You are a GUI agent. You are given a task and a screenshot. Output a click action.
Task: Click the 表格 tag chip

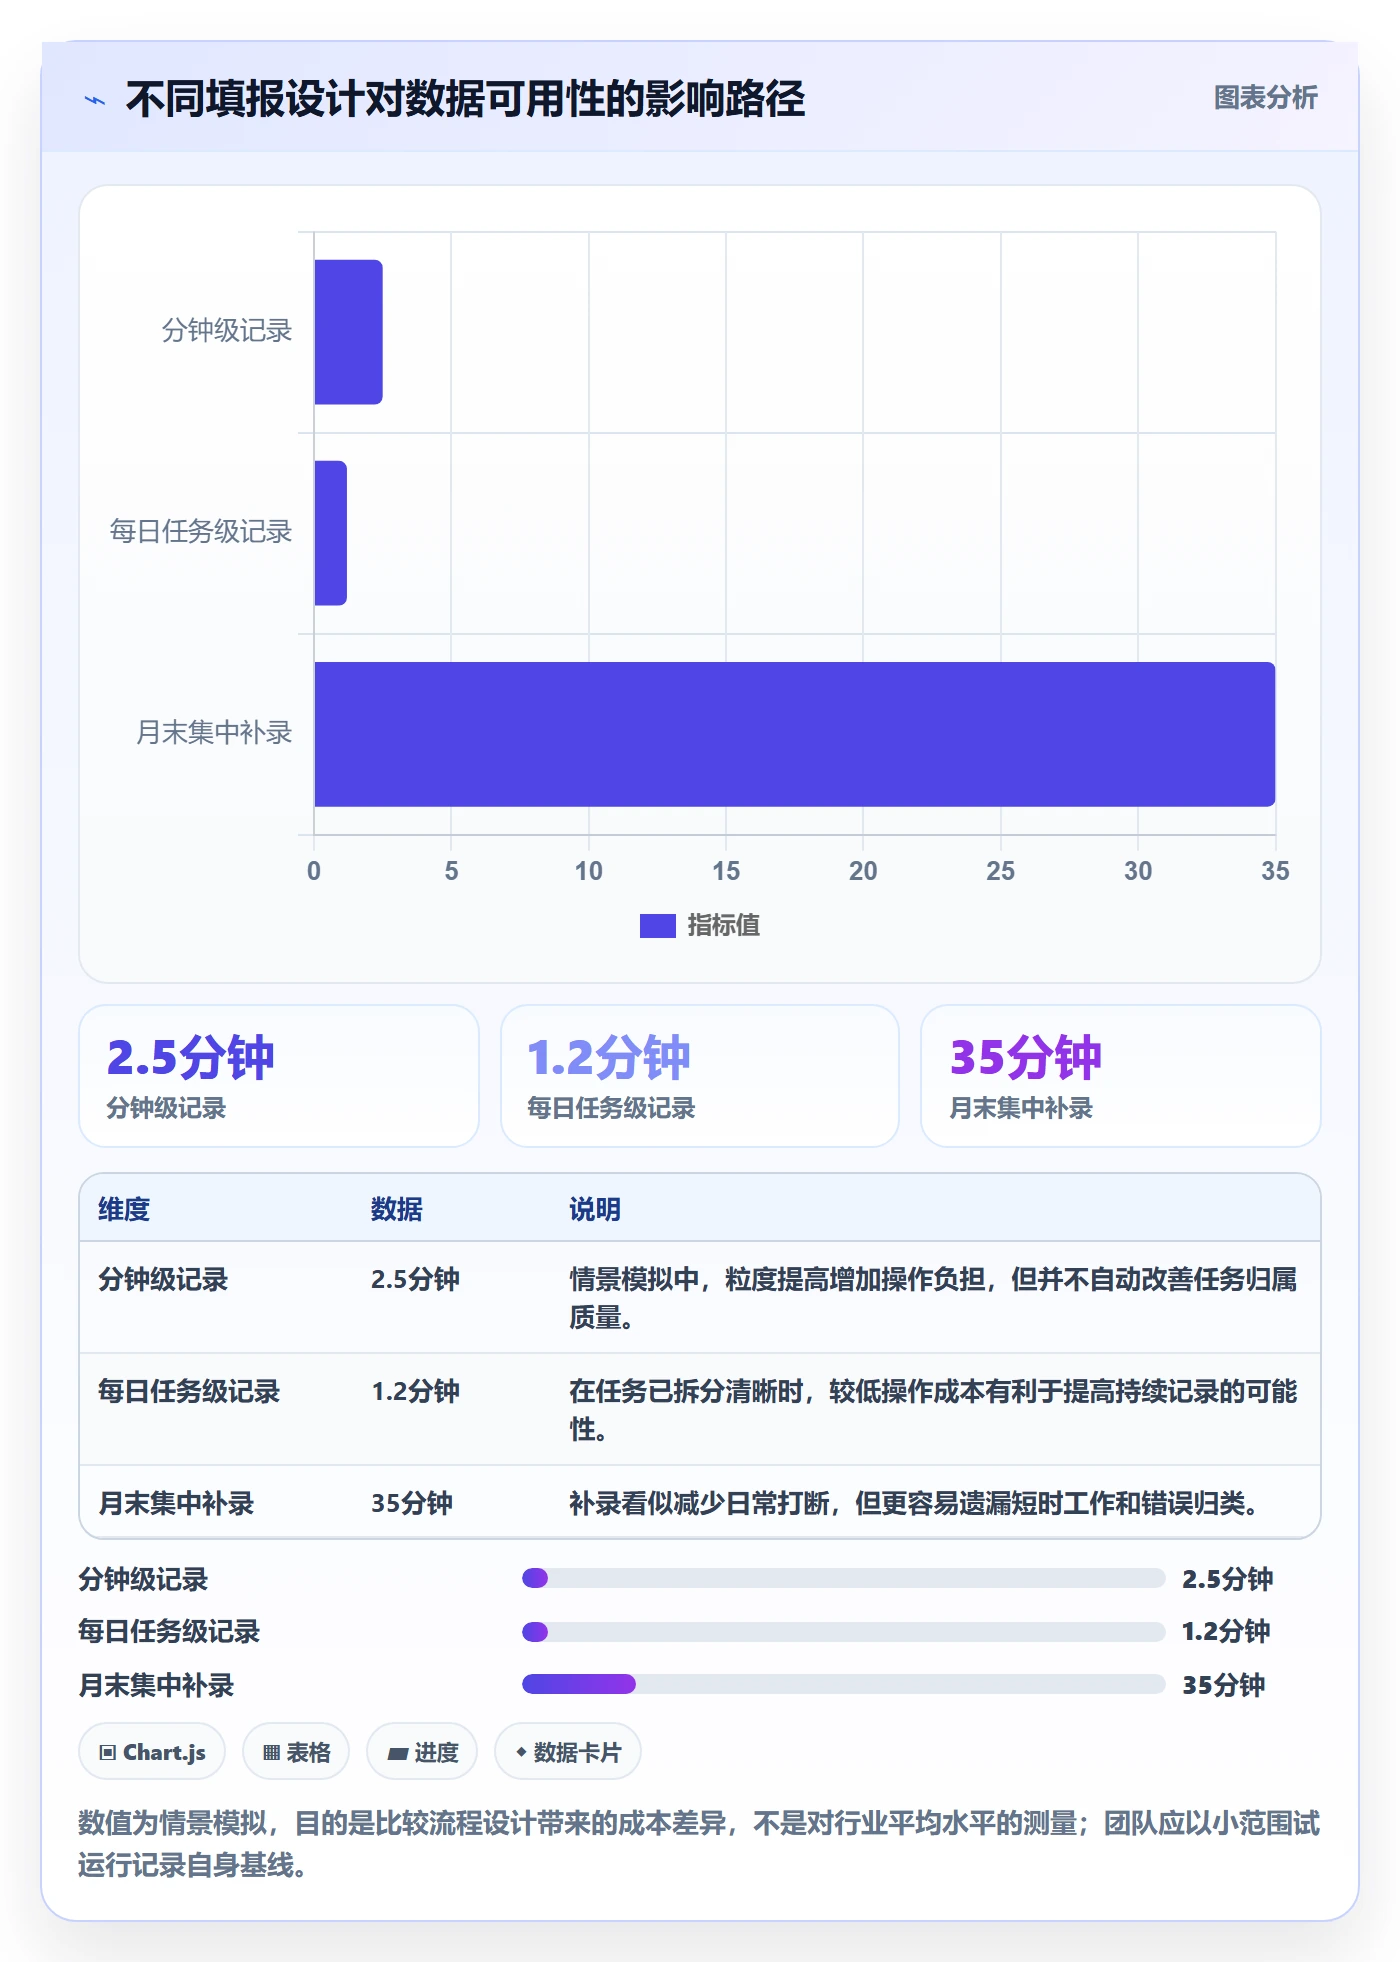click(x=296, y=1753)
